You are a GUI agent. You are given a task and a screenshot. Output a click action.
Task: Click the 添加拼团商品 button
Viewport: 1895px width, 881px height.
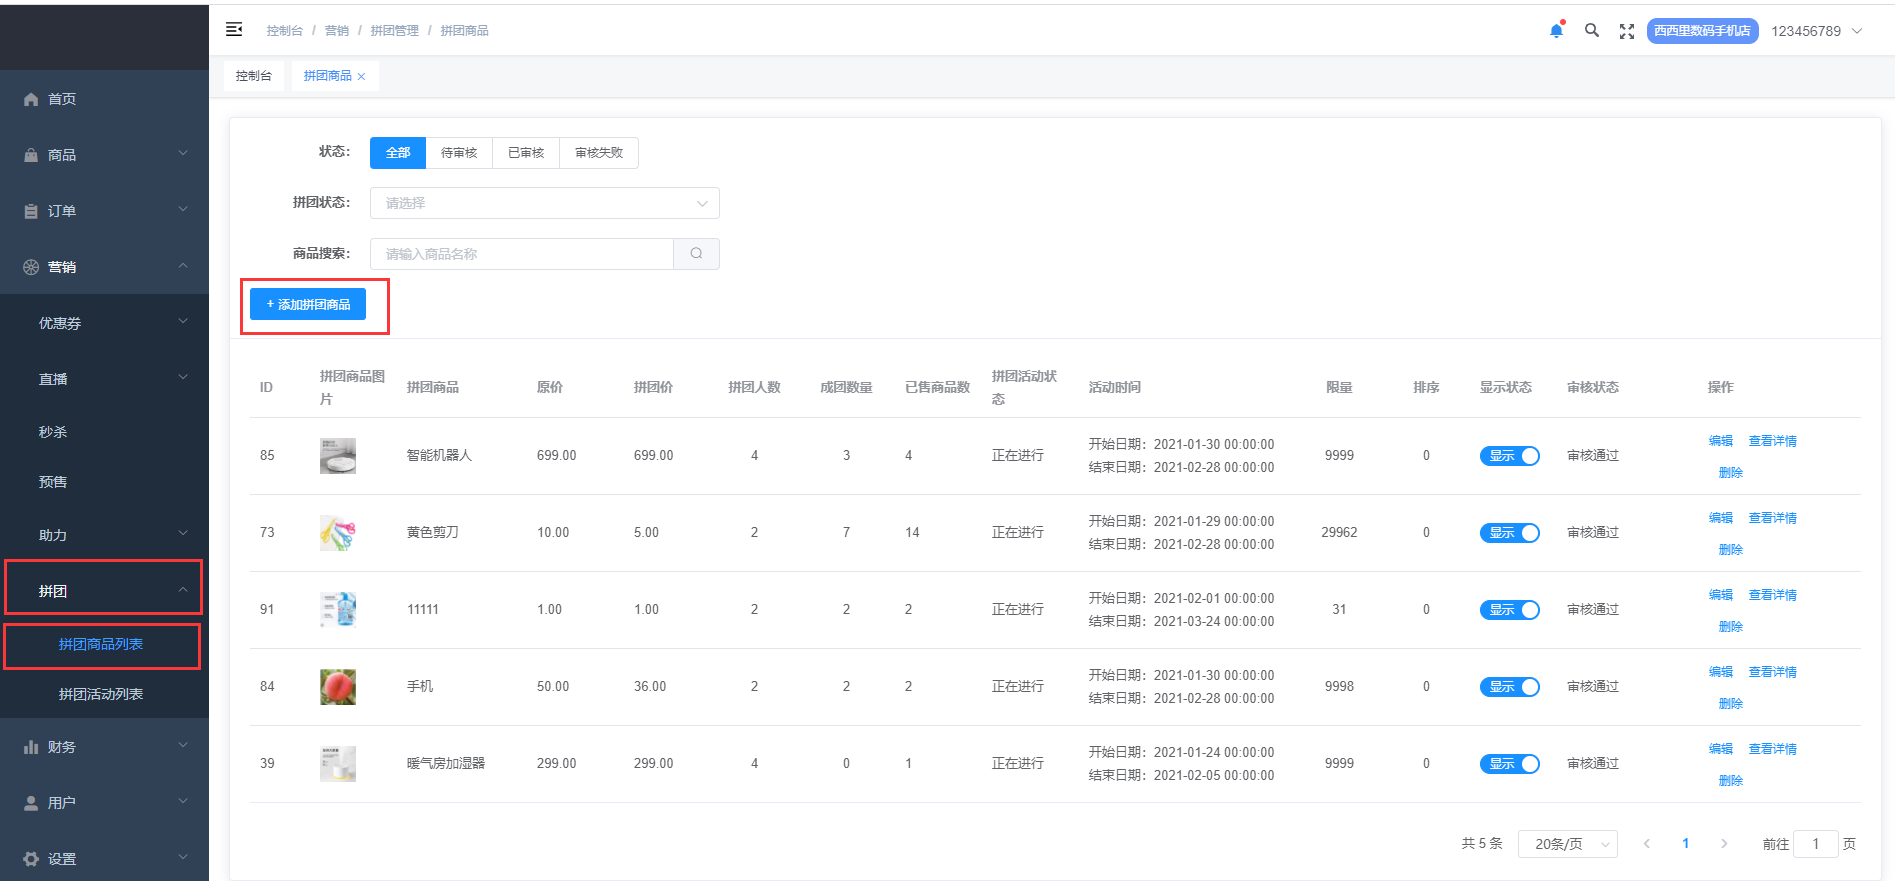pos(308,304)
